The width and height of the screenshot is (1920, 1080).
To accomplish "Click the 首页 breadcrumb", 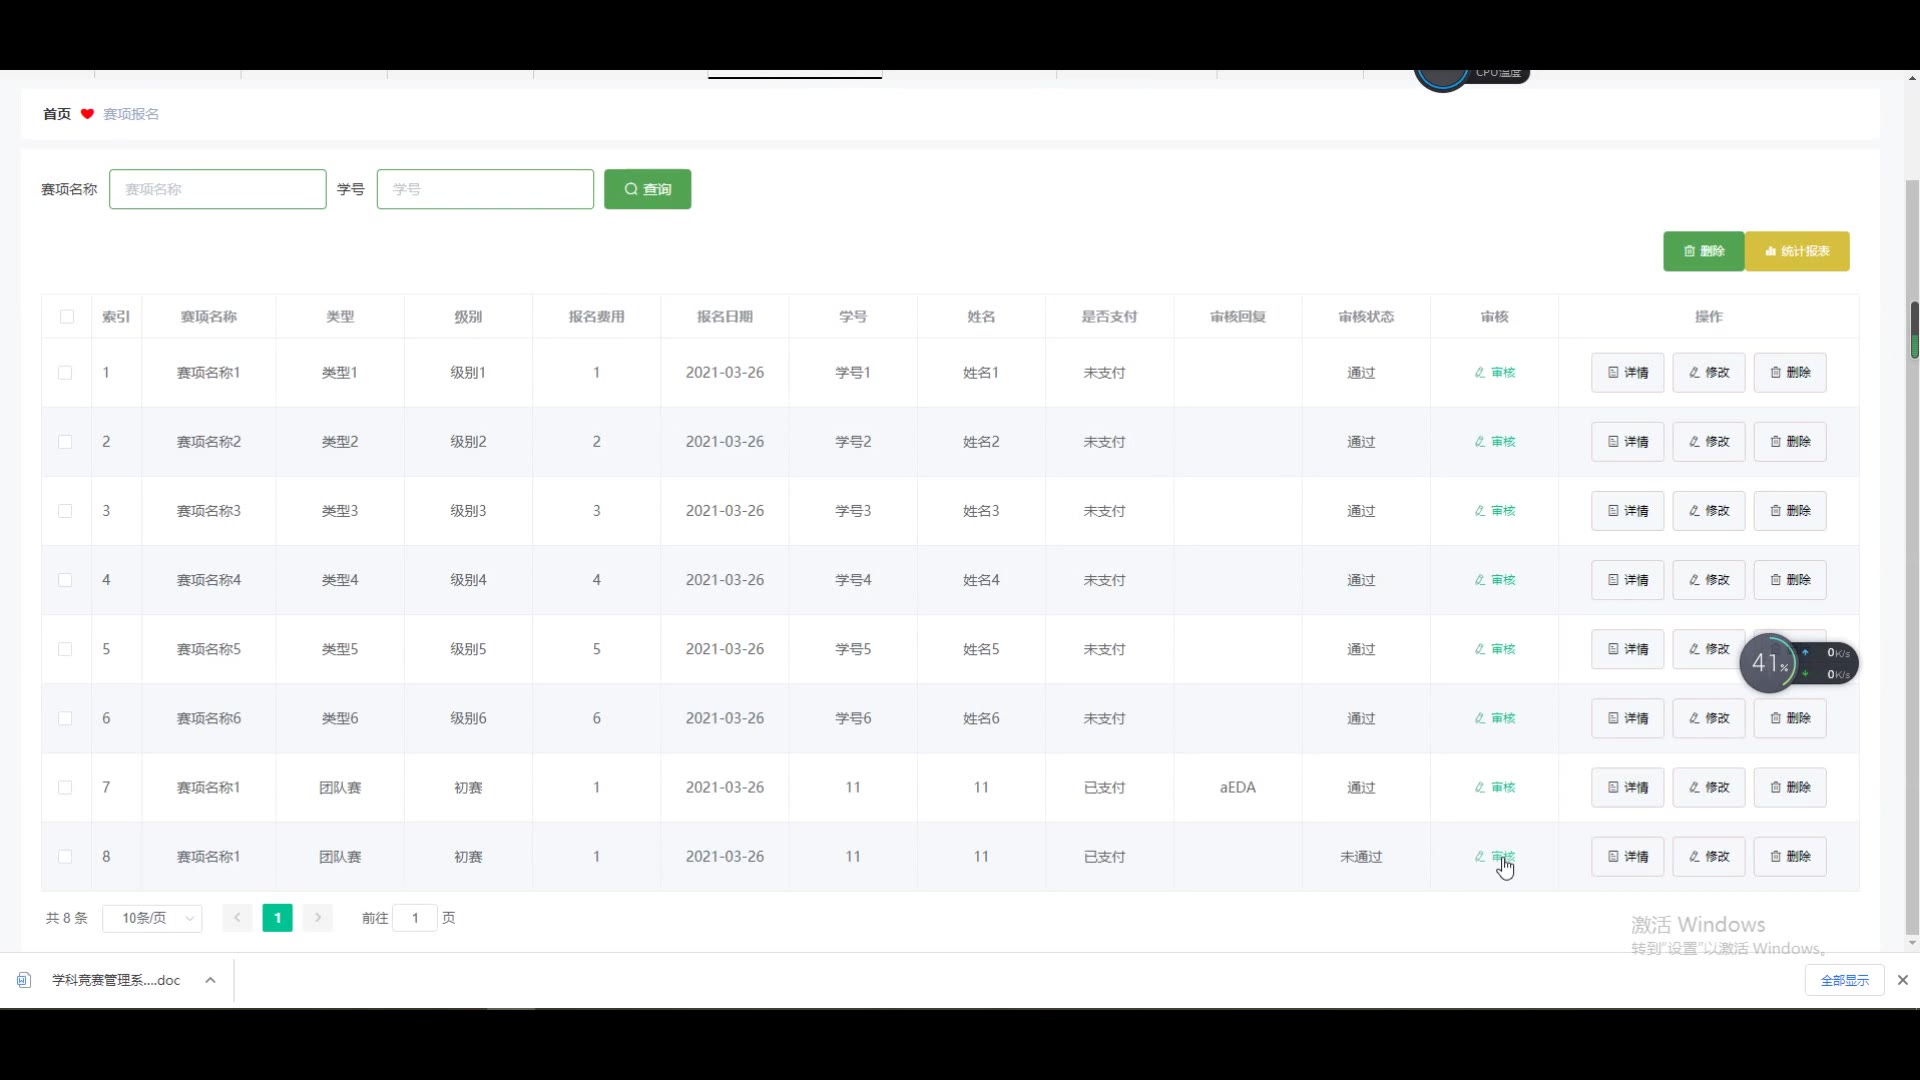I will pyautogui.click(x=57, y=114).
